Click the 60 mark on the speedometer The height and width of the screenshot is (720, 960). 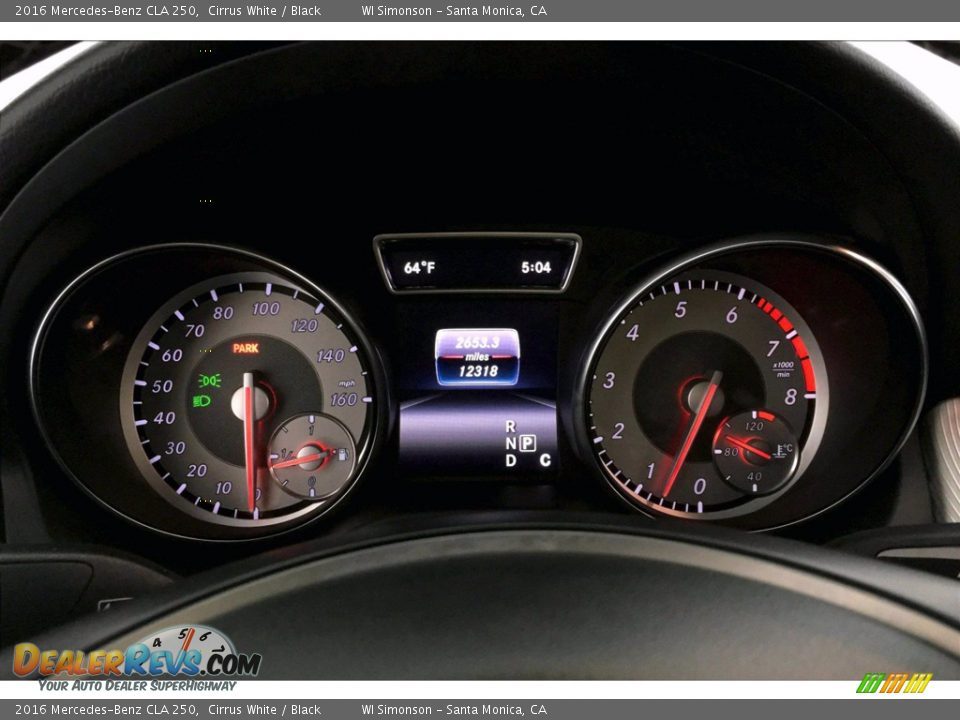point(172,355)
